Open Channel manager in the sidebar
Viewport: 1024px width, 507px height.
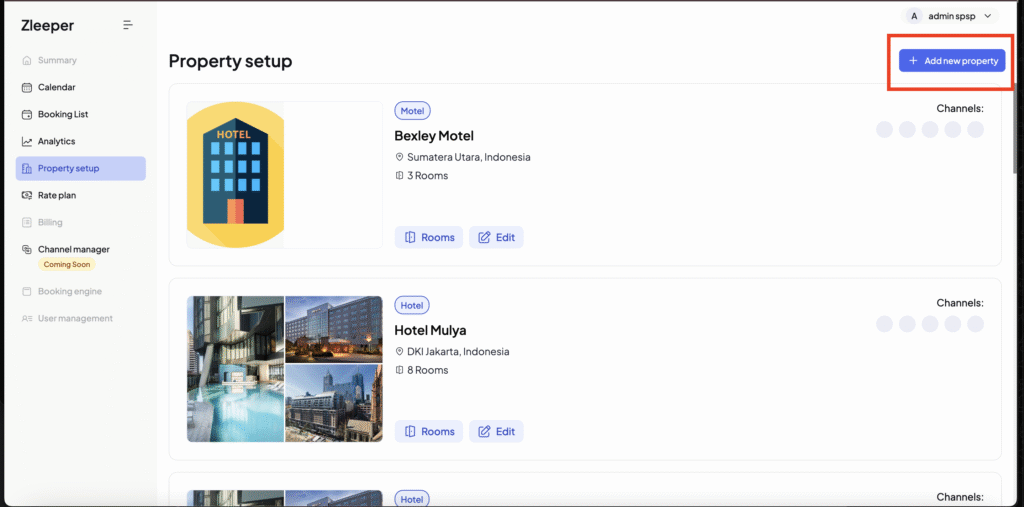(73, 249)
